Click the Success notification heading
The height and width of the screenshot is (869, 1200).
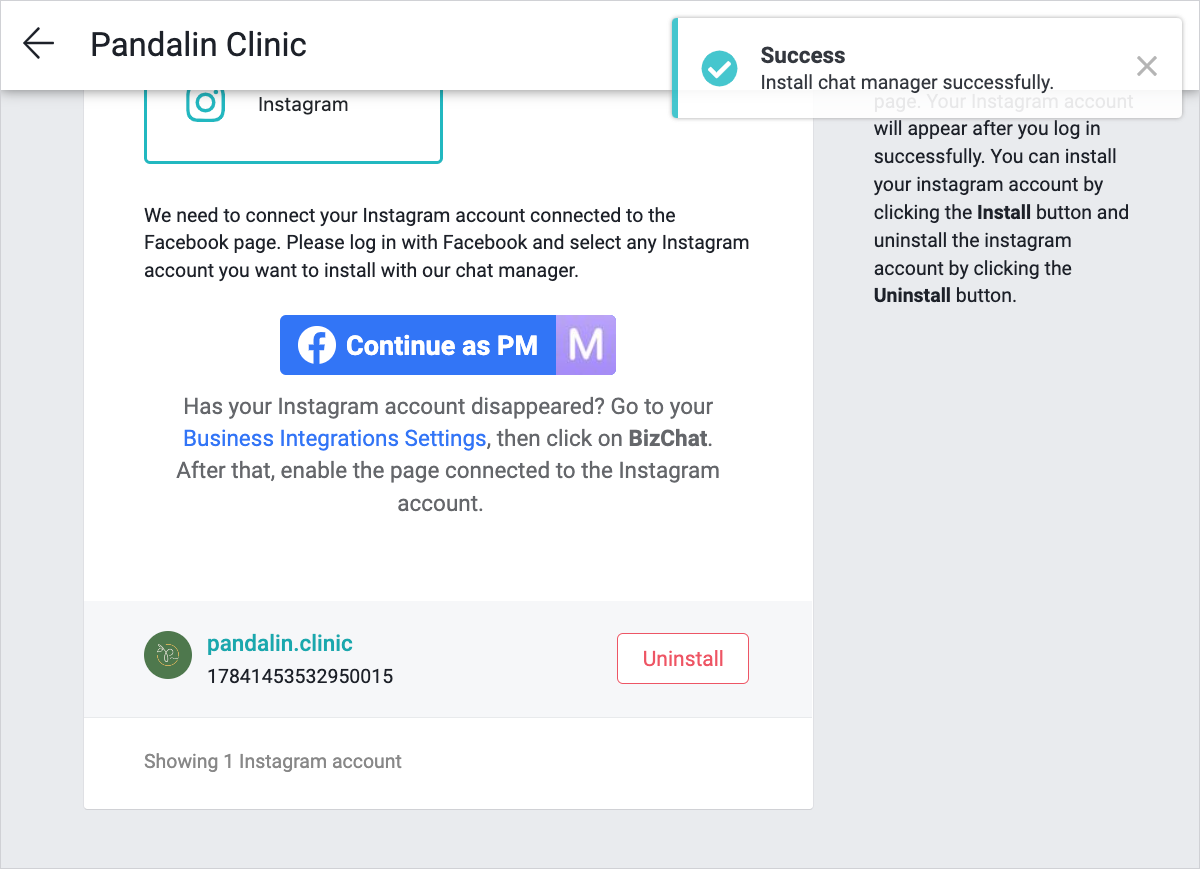[x=803, y=56]
